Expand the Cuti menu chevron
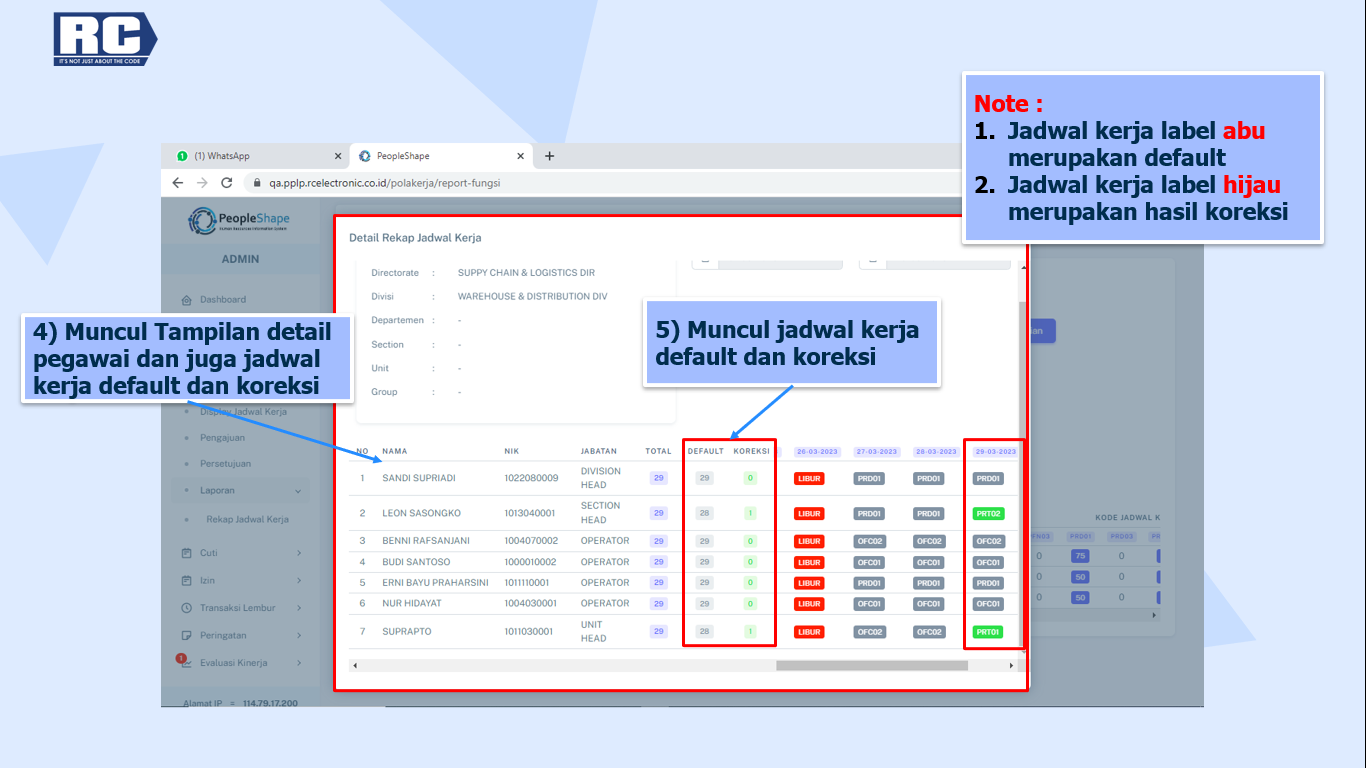 coord(299,553)
